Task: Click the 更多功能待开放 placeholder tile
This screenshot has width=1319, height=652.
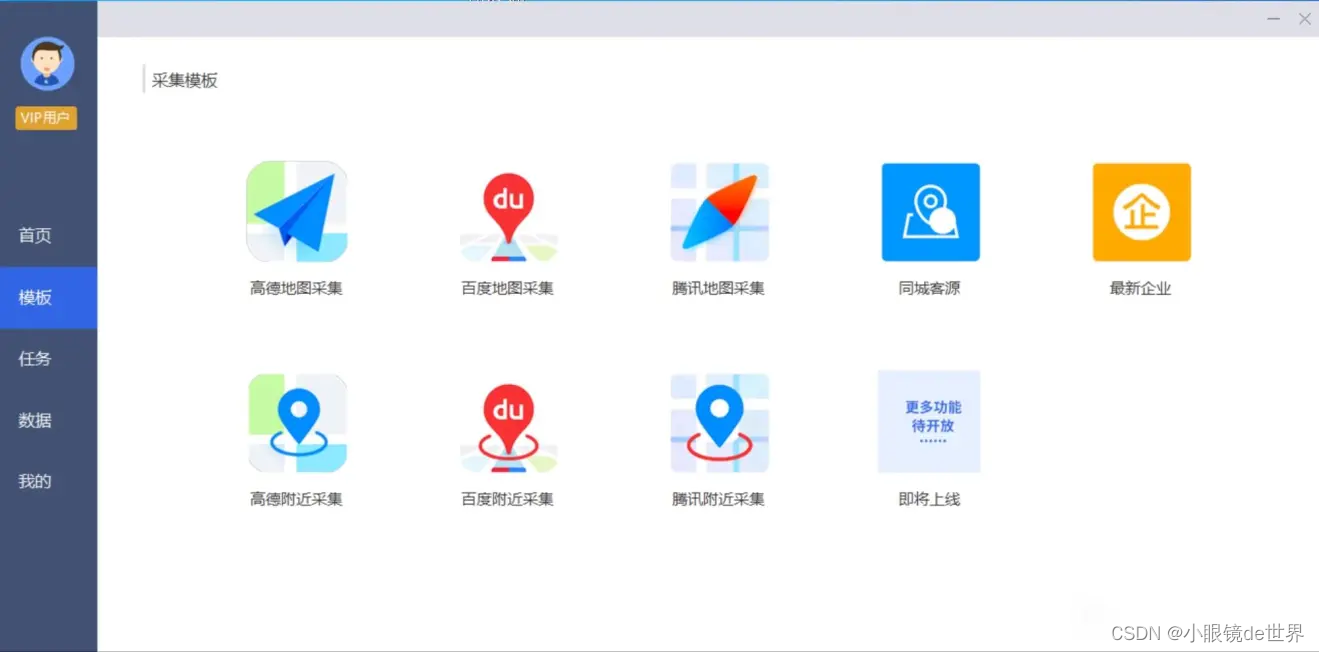Action: click(x=929, y=422)
